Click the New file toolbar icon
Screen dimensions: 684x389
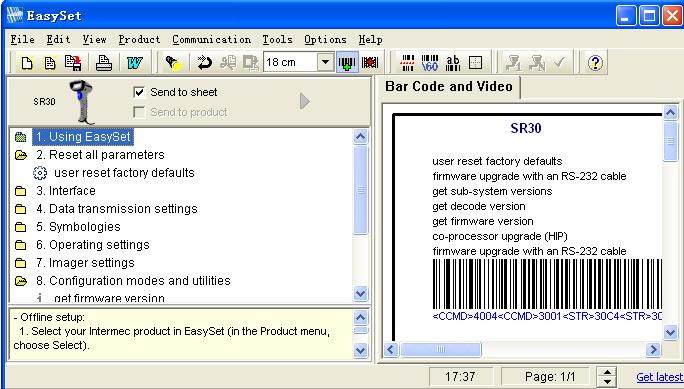pyautogui.click(x=27, y=63)
